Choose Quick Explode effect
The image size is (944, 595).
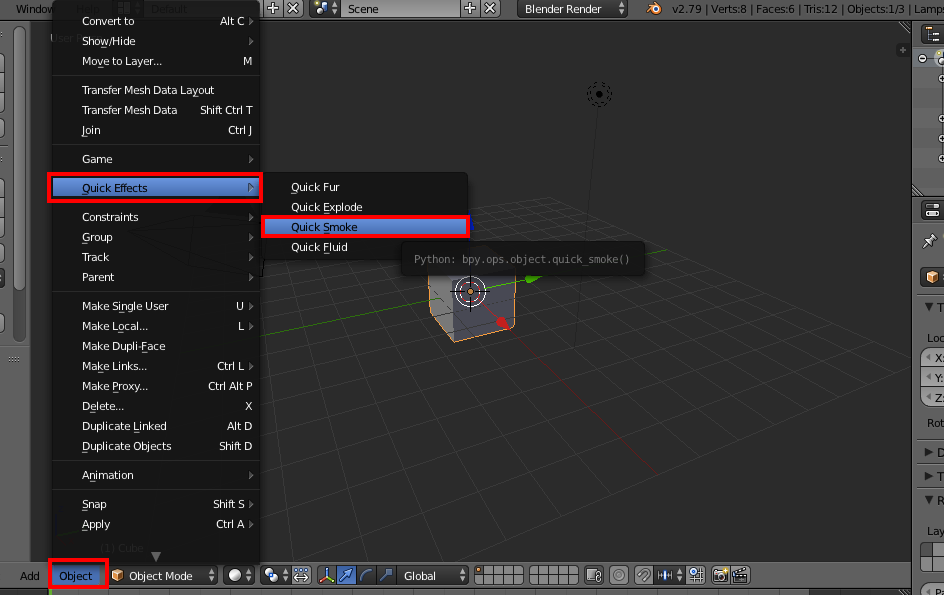click(365, 207)
